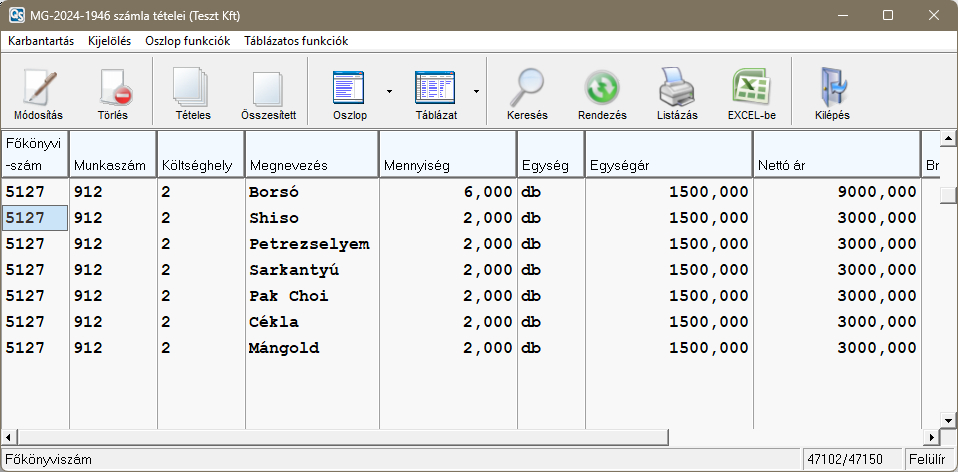The height and width of the screenshot is (472, 958).
Task: Click the vertical scrollbar down arrow
Action: [948, 420]
